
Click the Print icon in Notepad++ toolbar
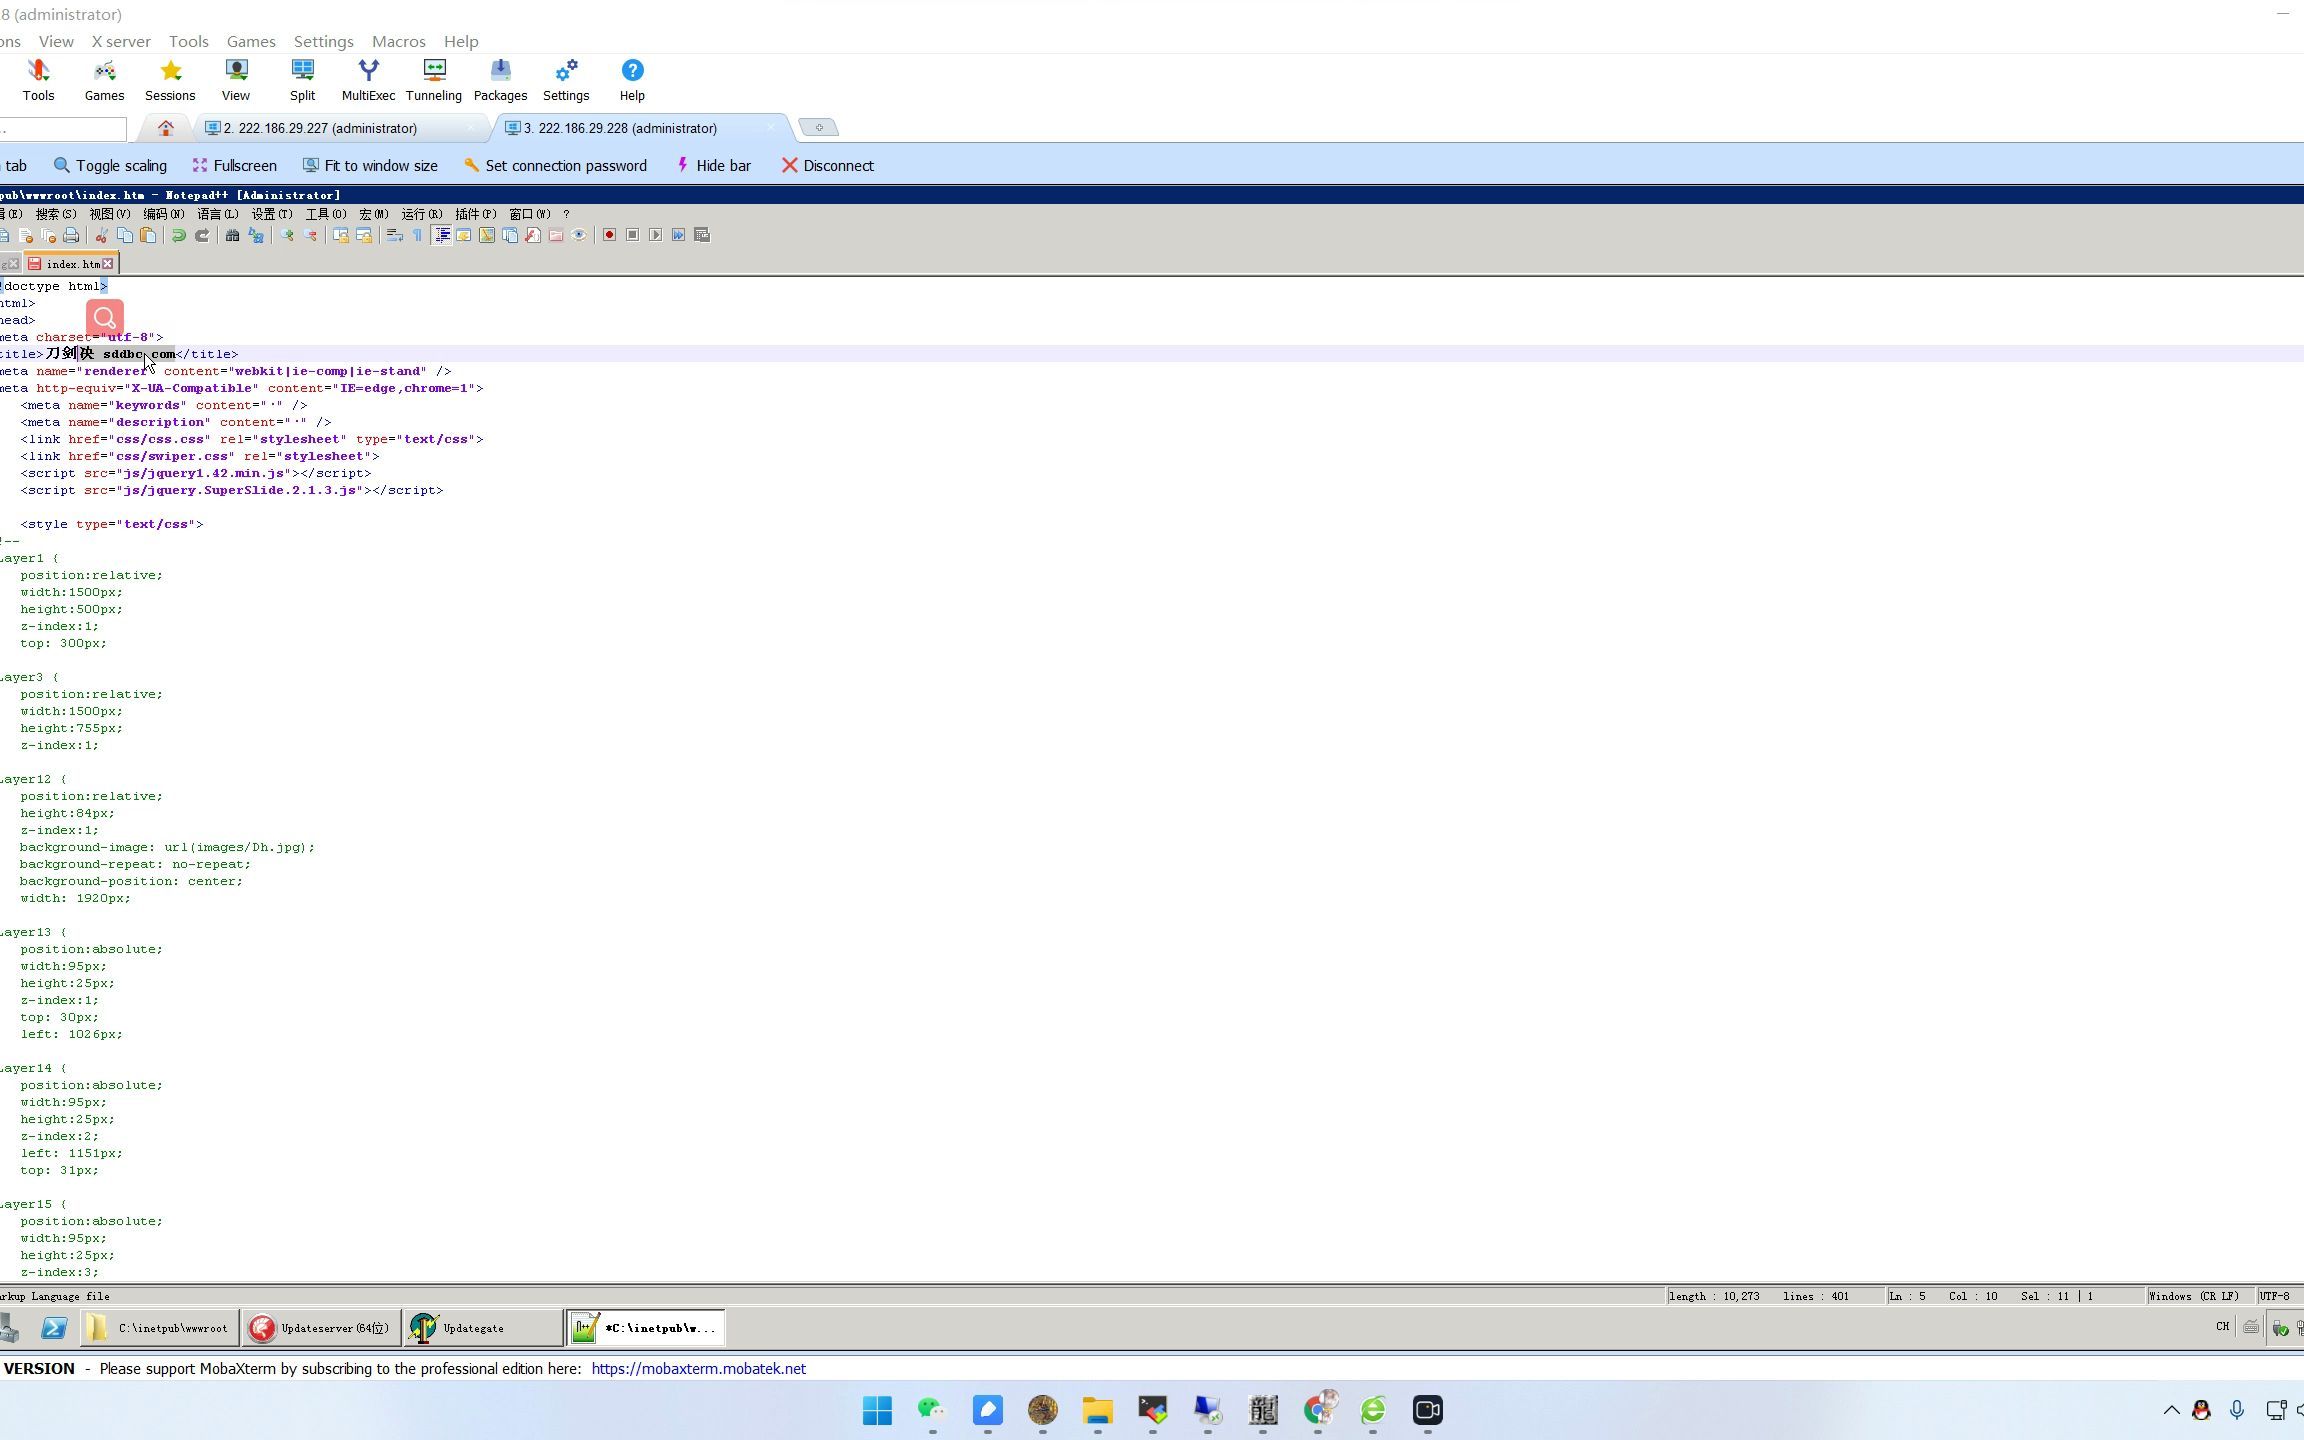coord(71,236)
